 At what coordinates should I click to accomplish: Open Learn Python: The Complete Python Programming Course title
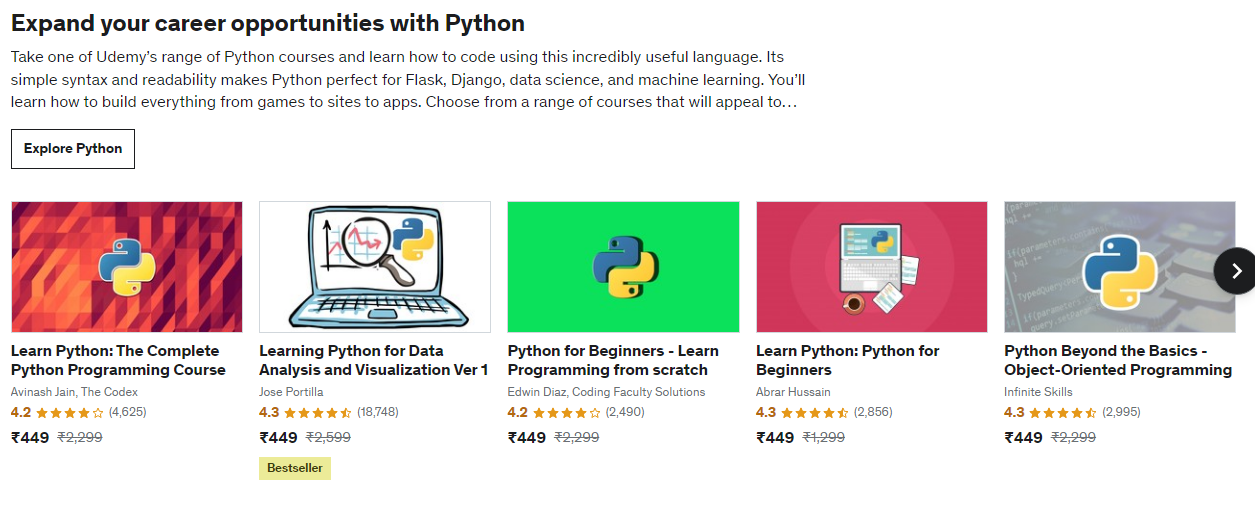click(118, 360)
